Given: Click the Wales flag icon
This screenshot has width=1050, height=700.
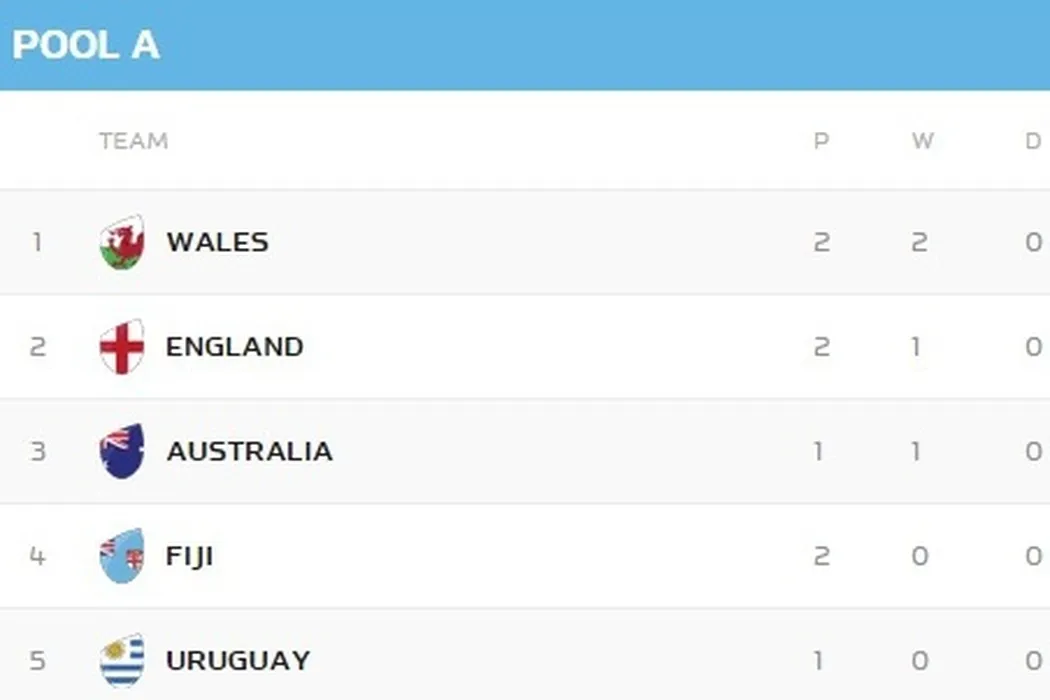Looking at the screenshot, I should pos(122,243).
